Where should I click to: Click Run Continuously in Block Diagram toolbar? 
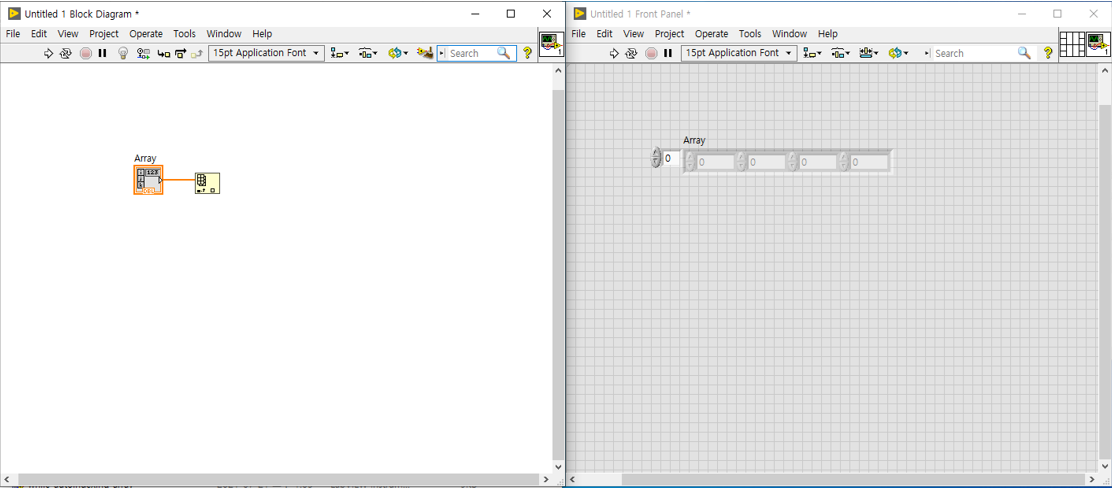click(66, 53)
